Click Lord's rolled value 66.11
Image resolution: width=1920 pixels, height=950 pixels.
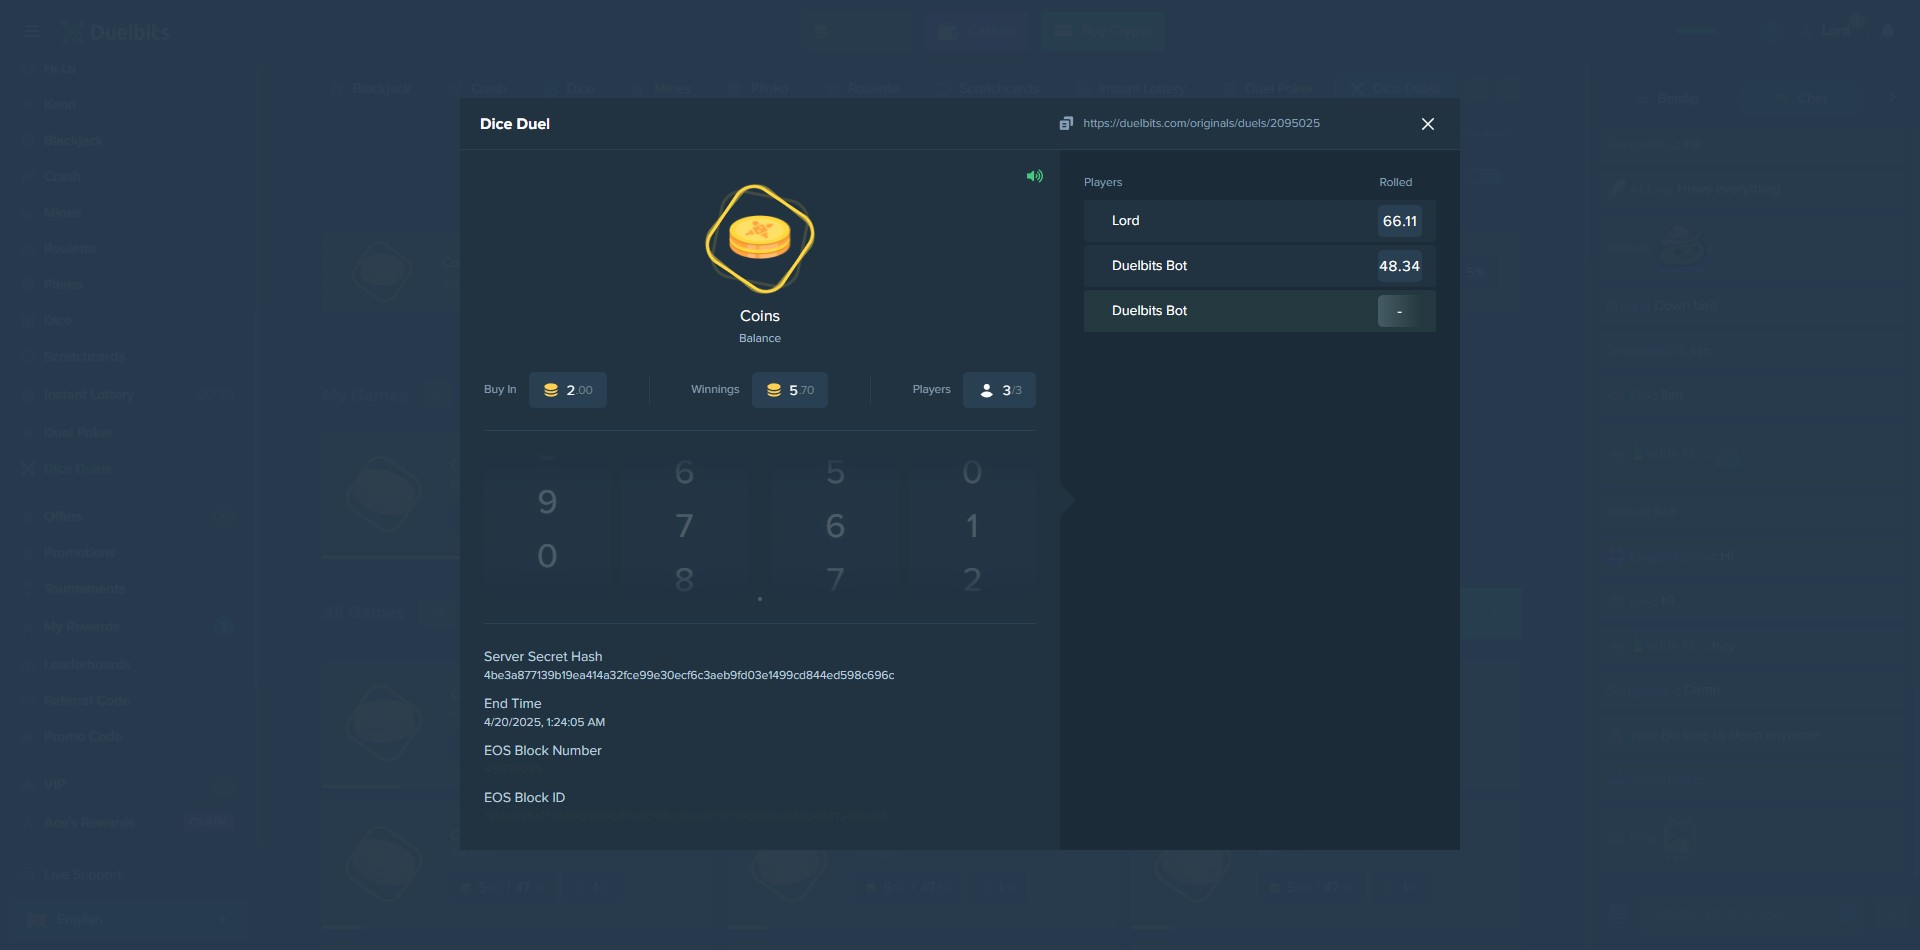[x=1399, y=221]
